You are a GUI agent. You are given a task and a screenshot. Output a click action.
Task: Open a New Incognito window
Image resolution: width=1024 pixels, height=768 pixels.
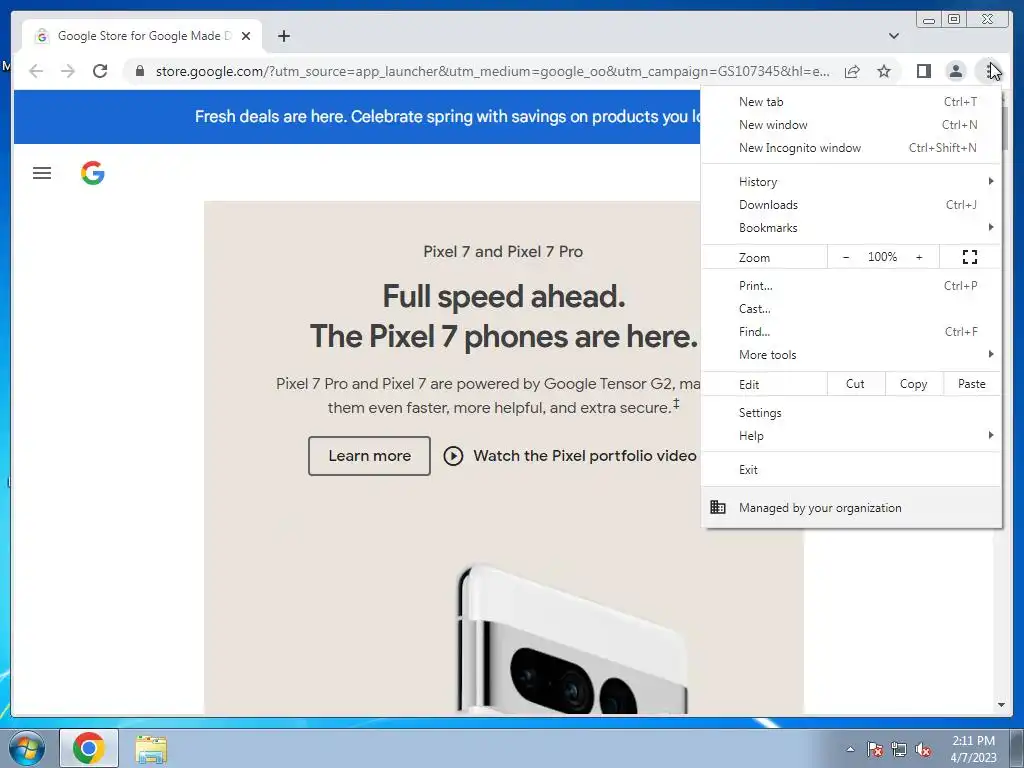coord(851,148)
